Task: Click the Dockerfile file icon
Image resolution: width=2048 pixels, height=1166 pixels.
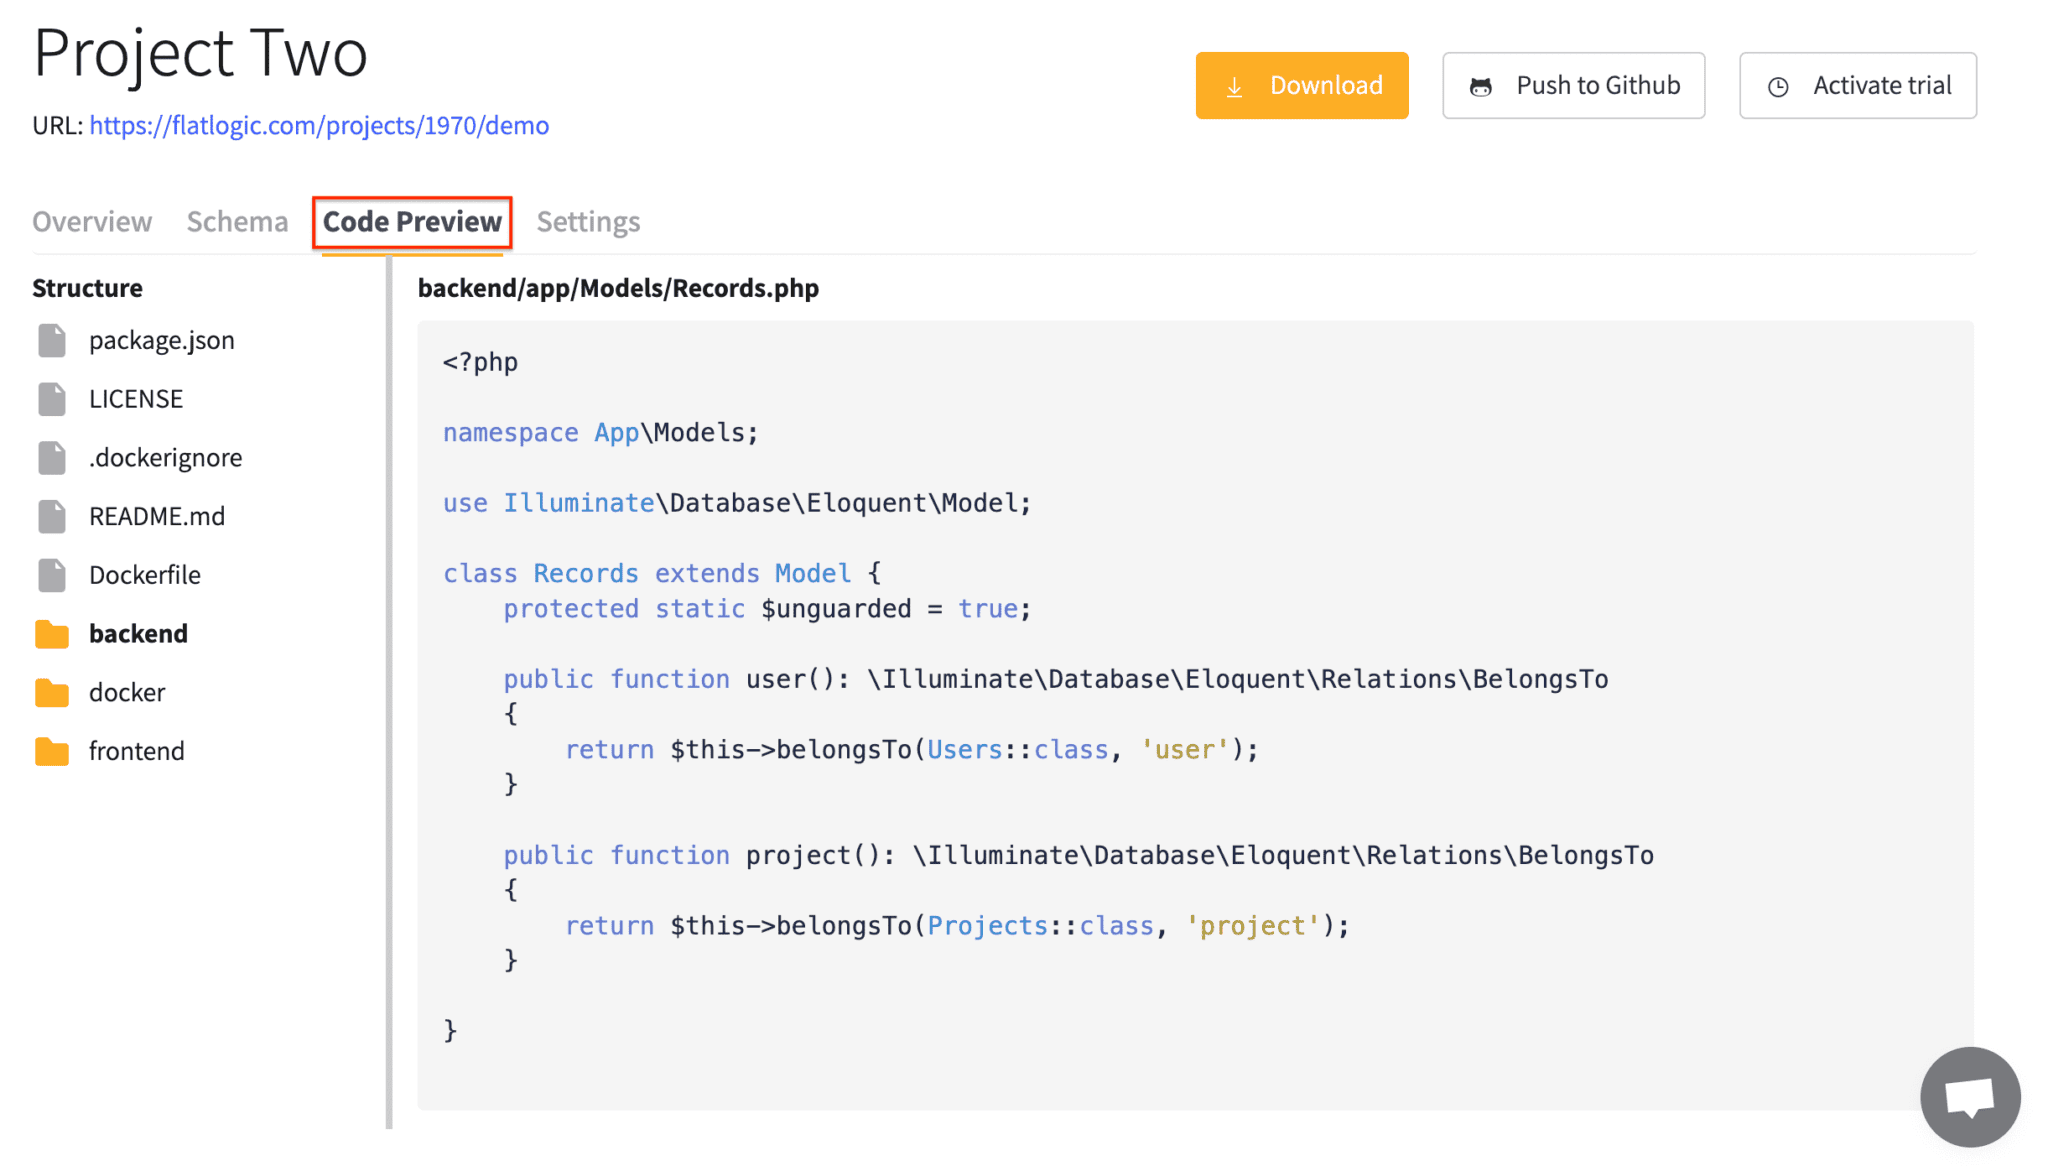Action: pos(52,575)
